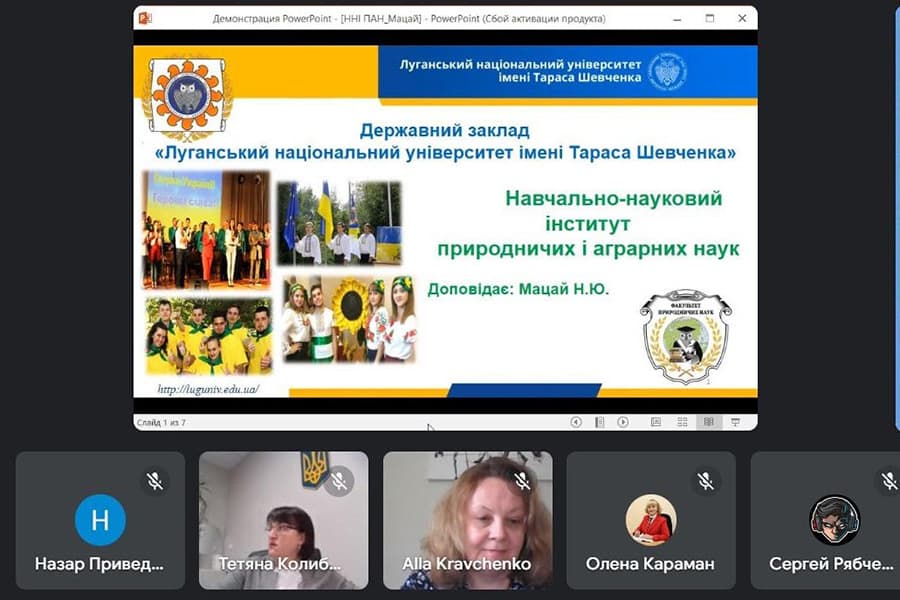Viewport: 900px width, 600px height.
Task: Click the sunflower photo with embroidered shirts
Action: 350,319
